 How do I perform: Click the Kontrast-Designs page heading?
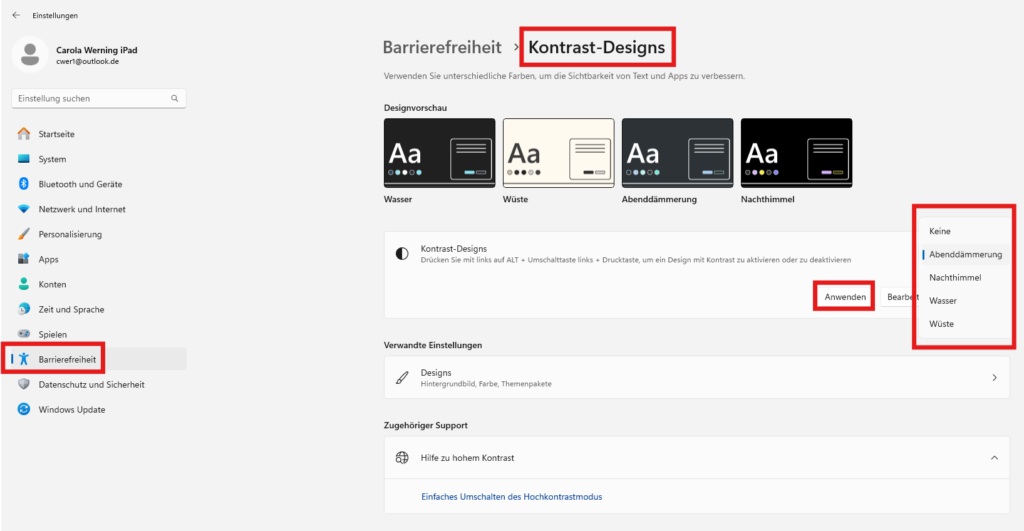(596, 48)
